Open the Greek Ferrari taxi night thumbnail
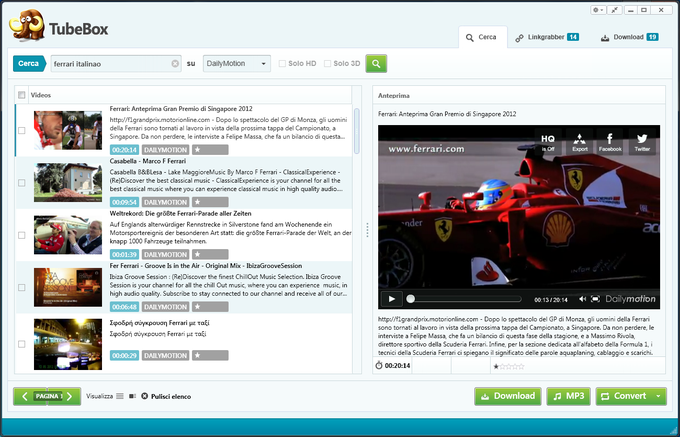Screen dimensions: 680x437 68,344
